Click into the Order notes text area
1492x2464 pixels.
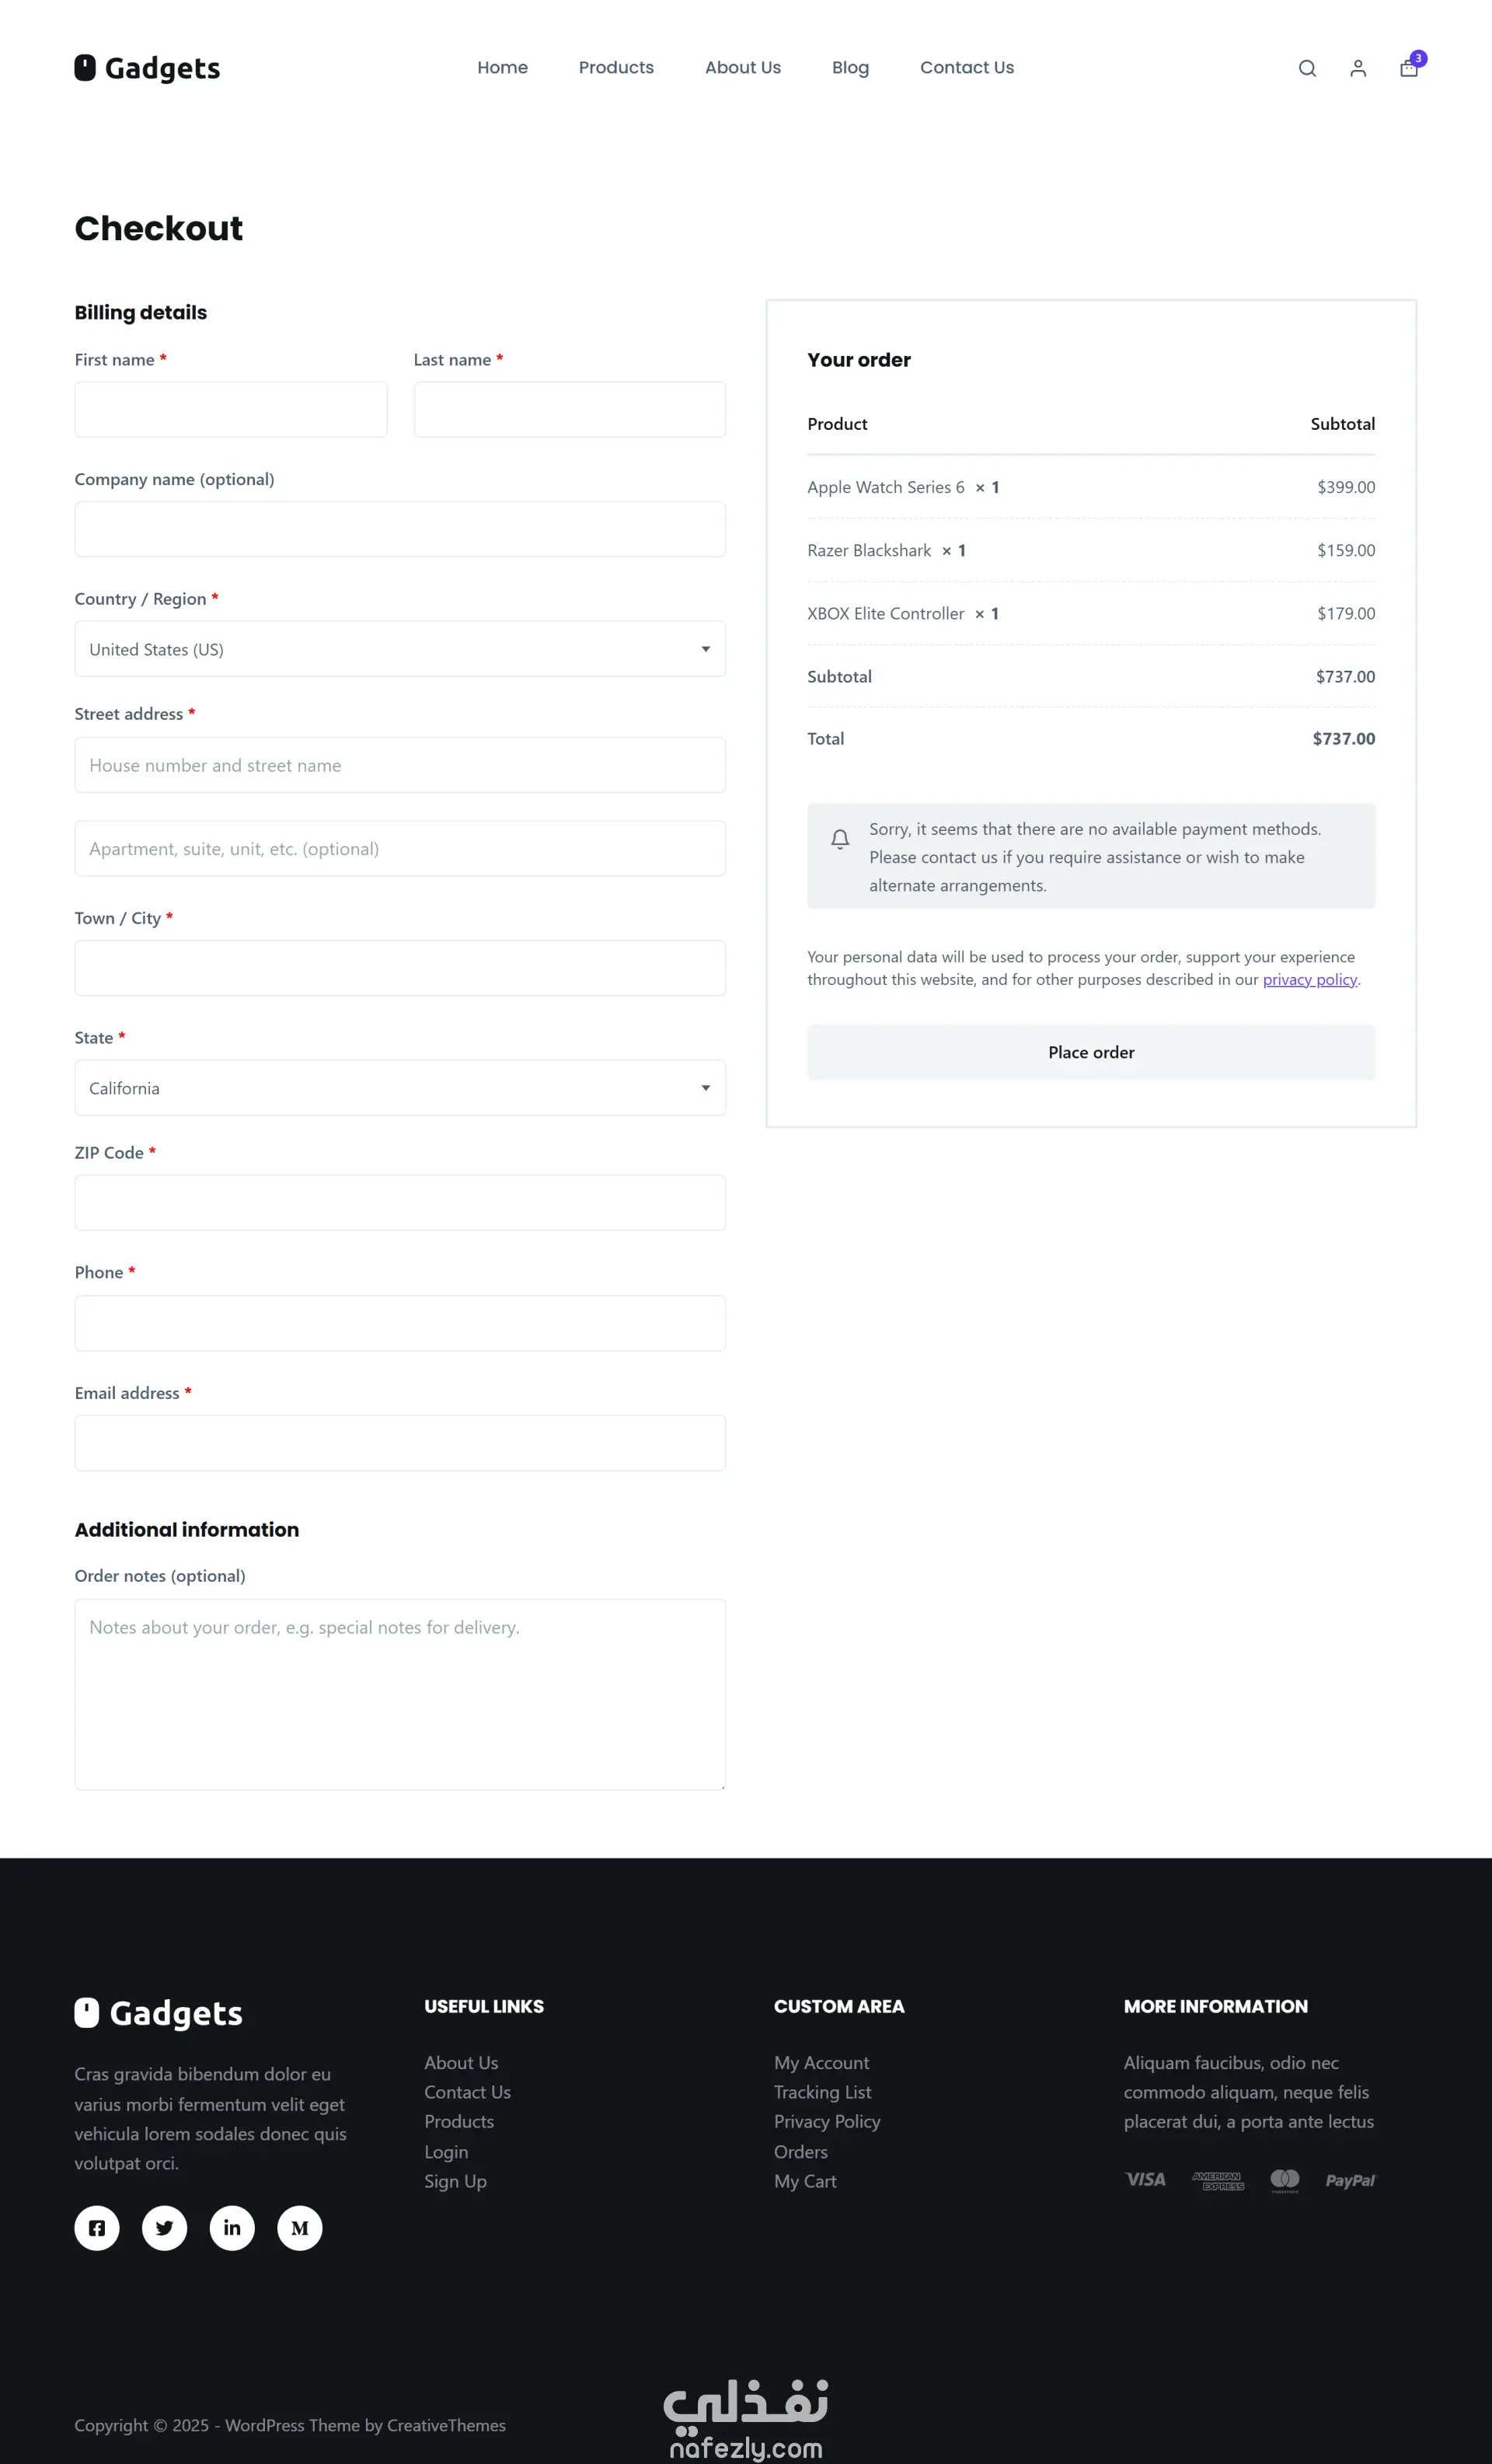click(x=400, y=1694)
